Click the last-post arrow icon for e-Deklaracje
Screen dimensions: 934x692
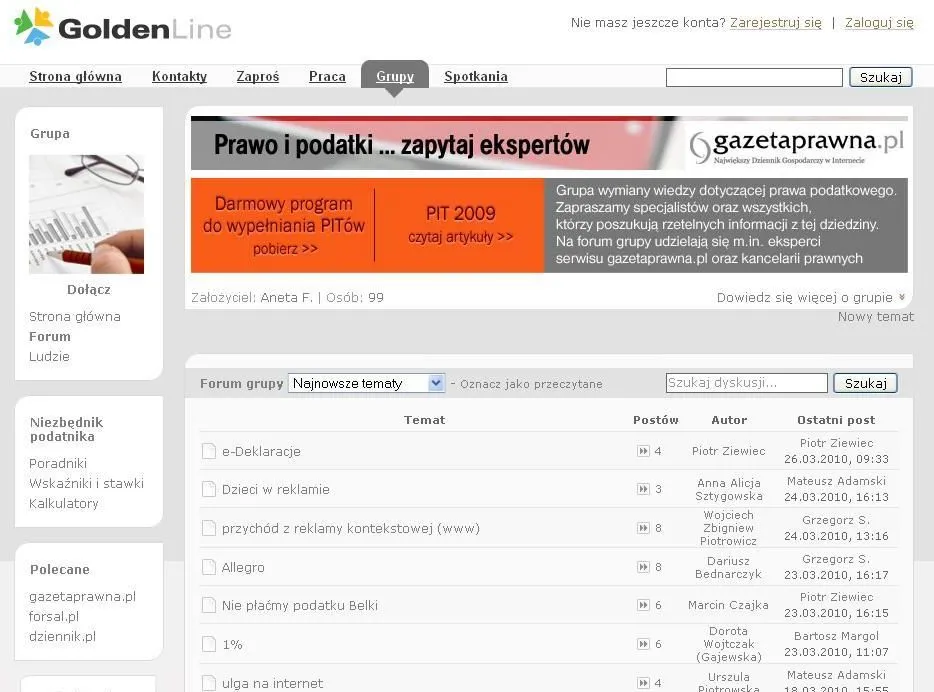[643, 451]
